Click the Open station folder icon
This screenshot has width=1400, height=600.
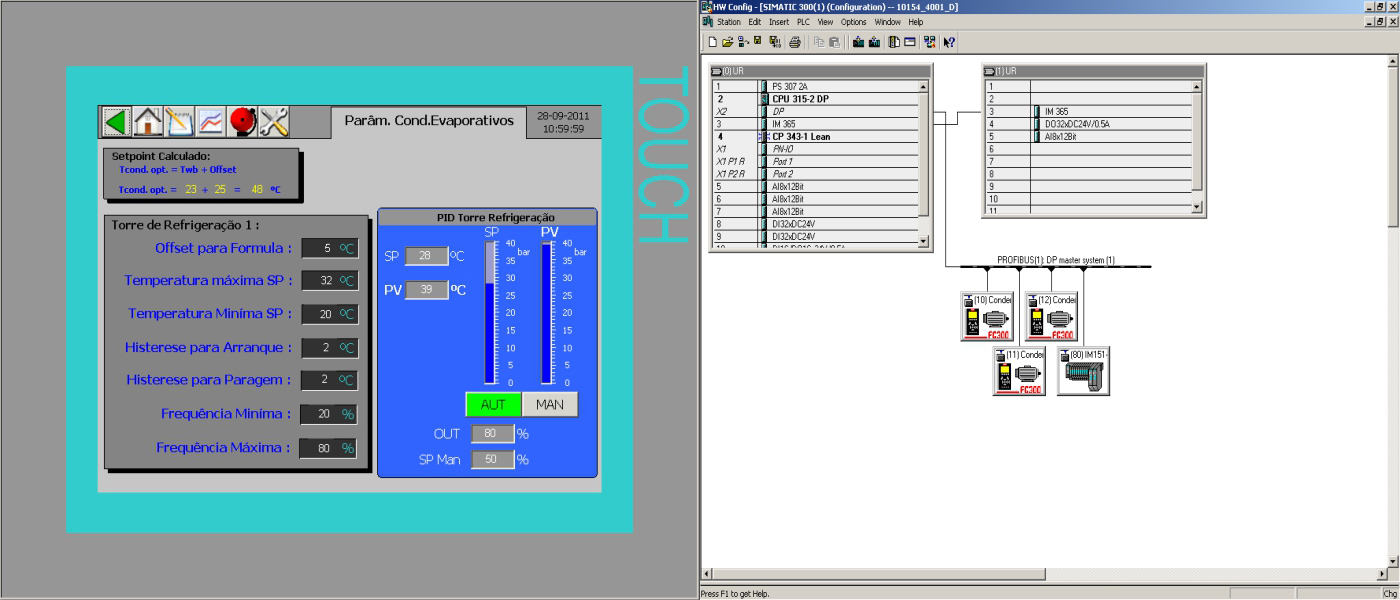point(727,42)
